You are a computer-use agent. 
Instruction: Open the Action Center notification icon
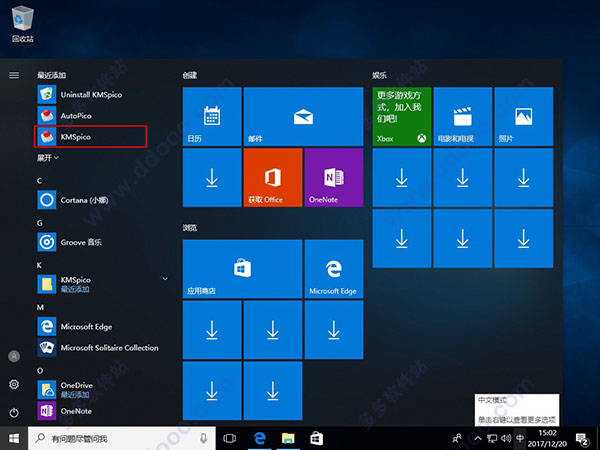pos(582,439)
